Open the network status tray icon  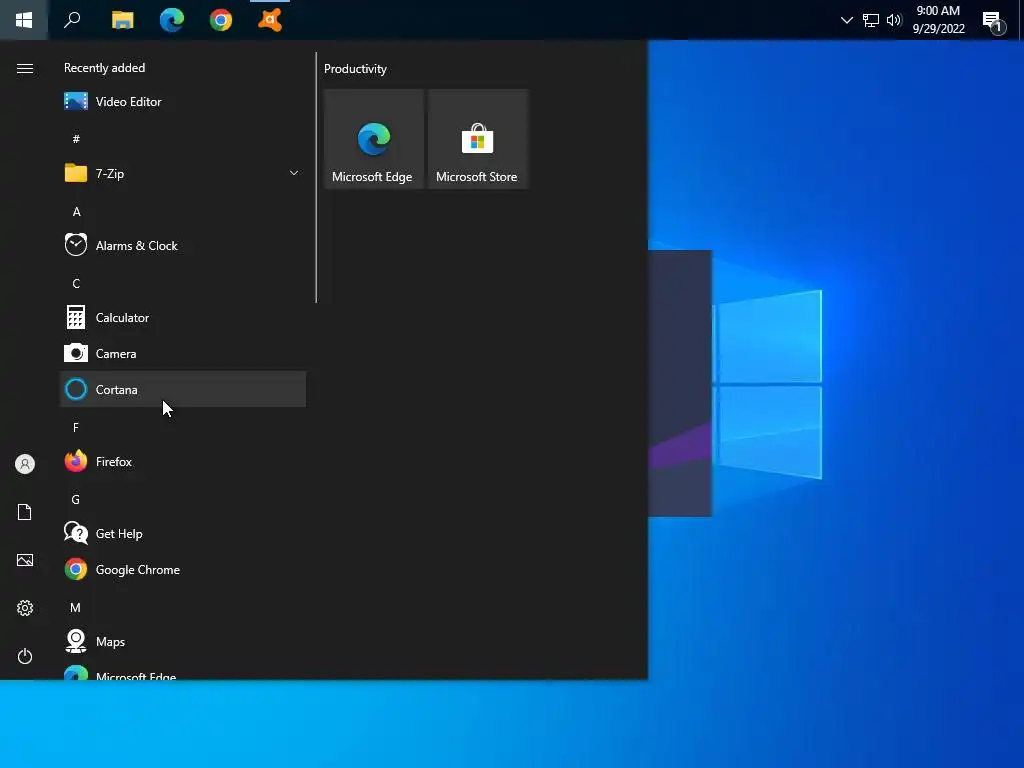pos(871,20)
